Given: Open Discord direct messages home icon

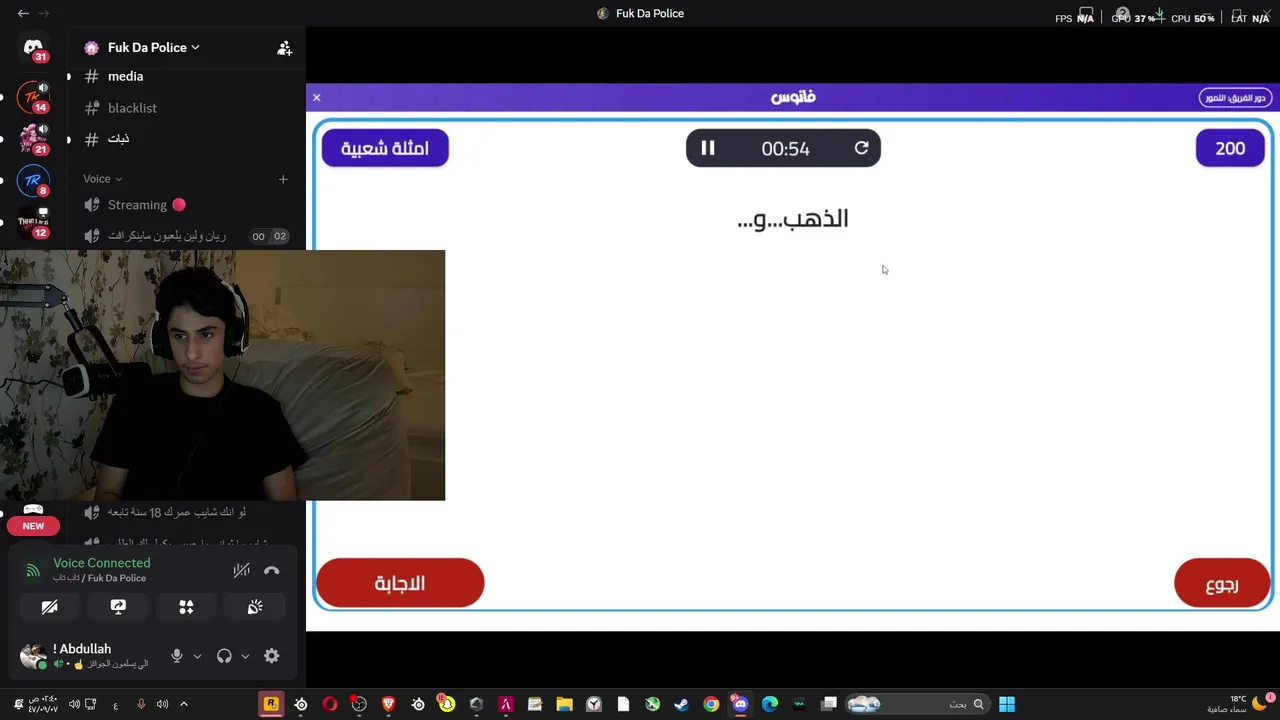Looking at the screenshot, I should [x=33, y=47].
